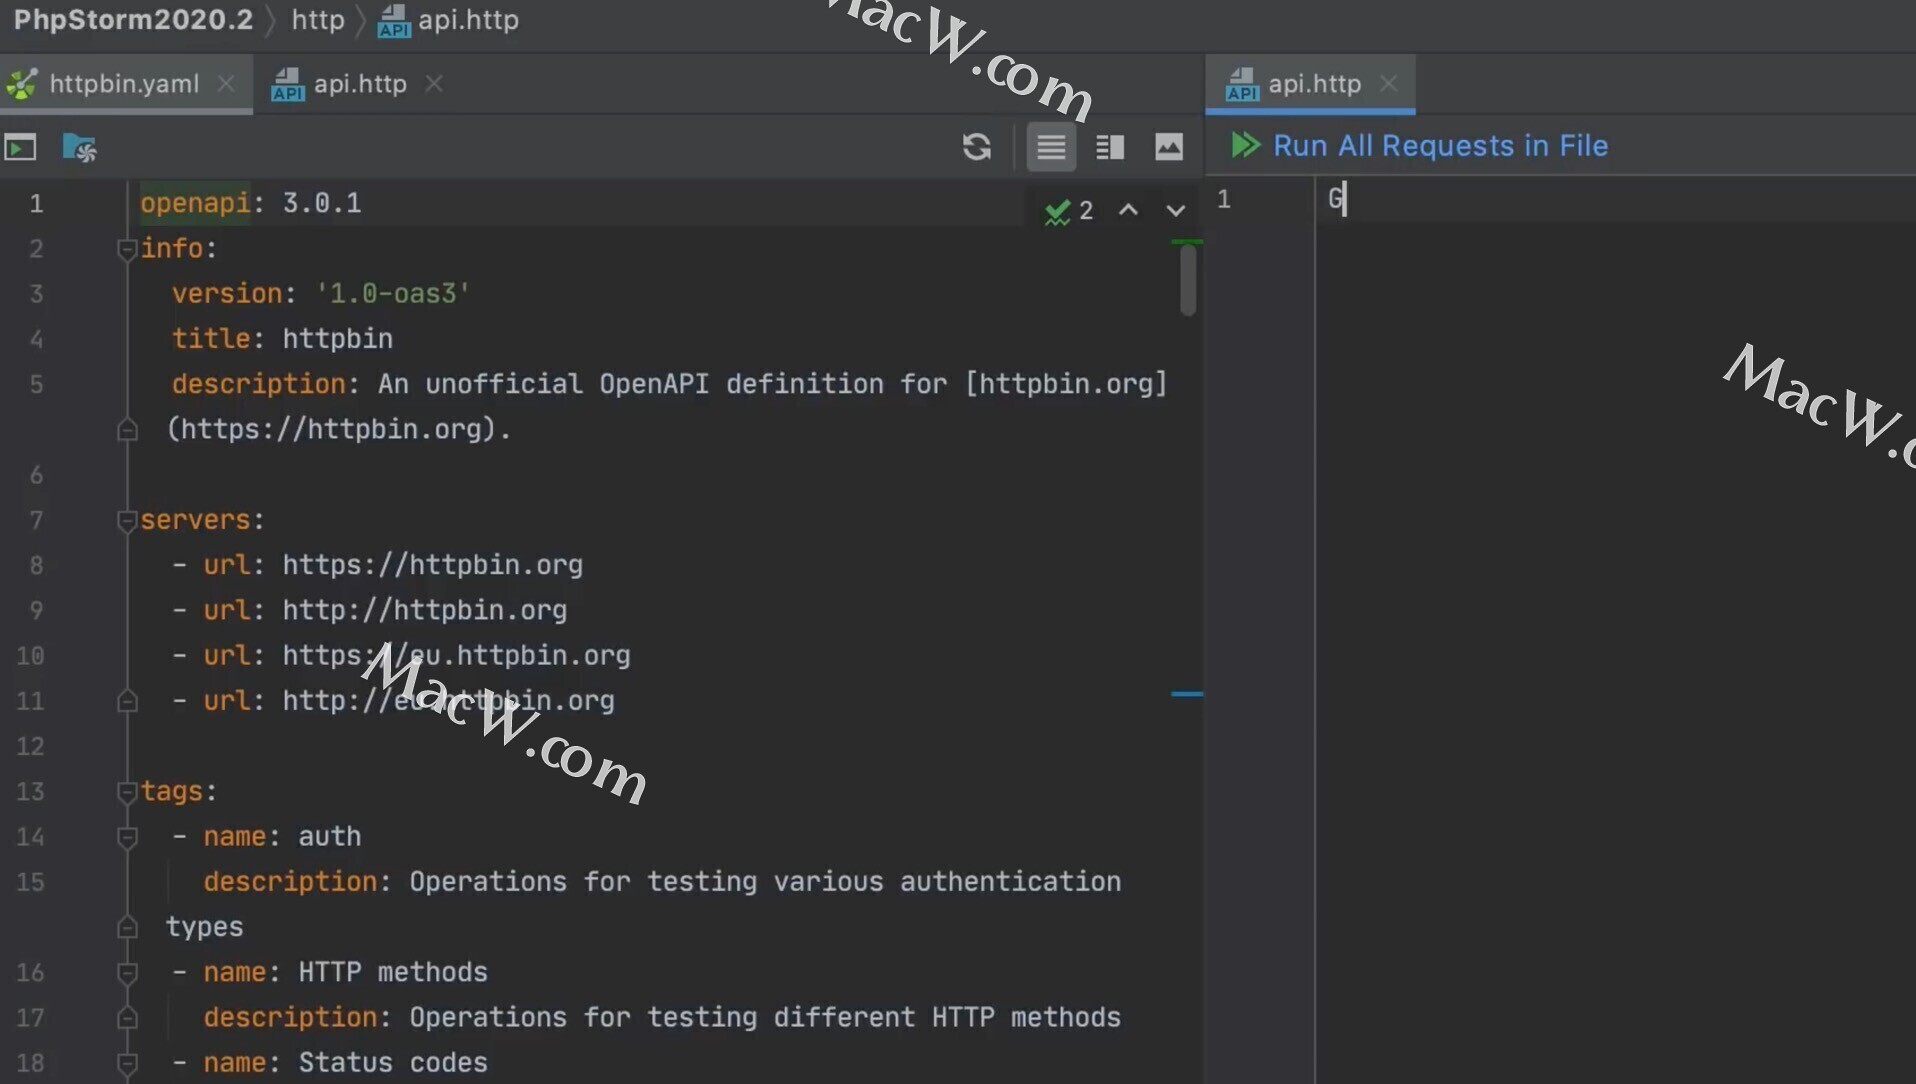
Task: Show editor only view mode
Action: [1051, 148]
